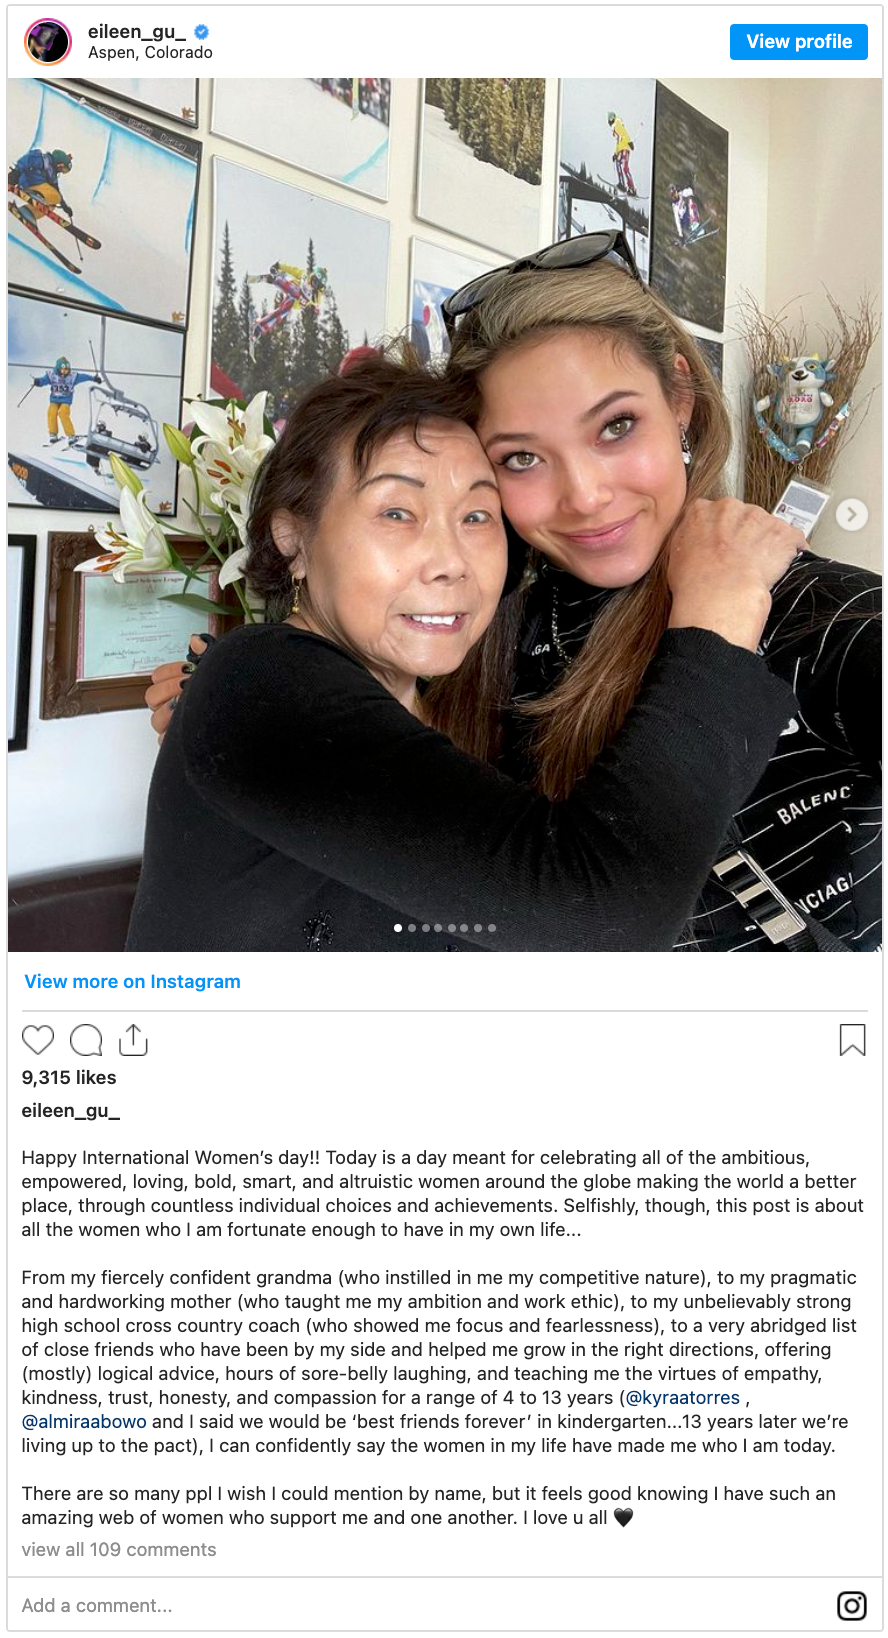Expand view all 109 comments
This screenshot has width=888, height=1638.
click(119, 1549)
